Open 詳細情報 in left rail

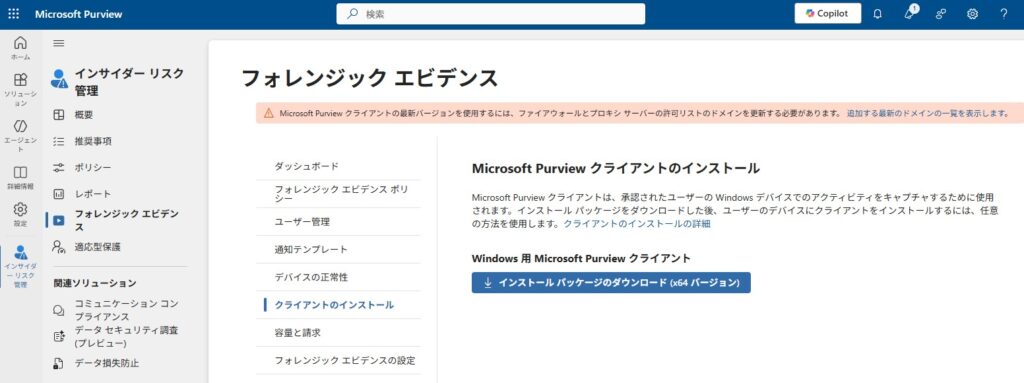tap(20, 177)
